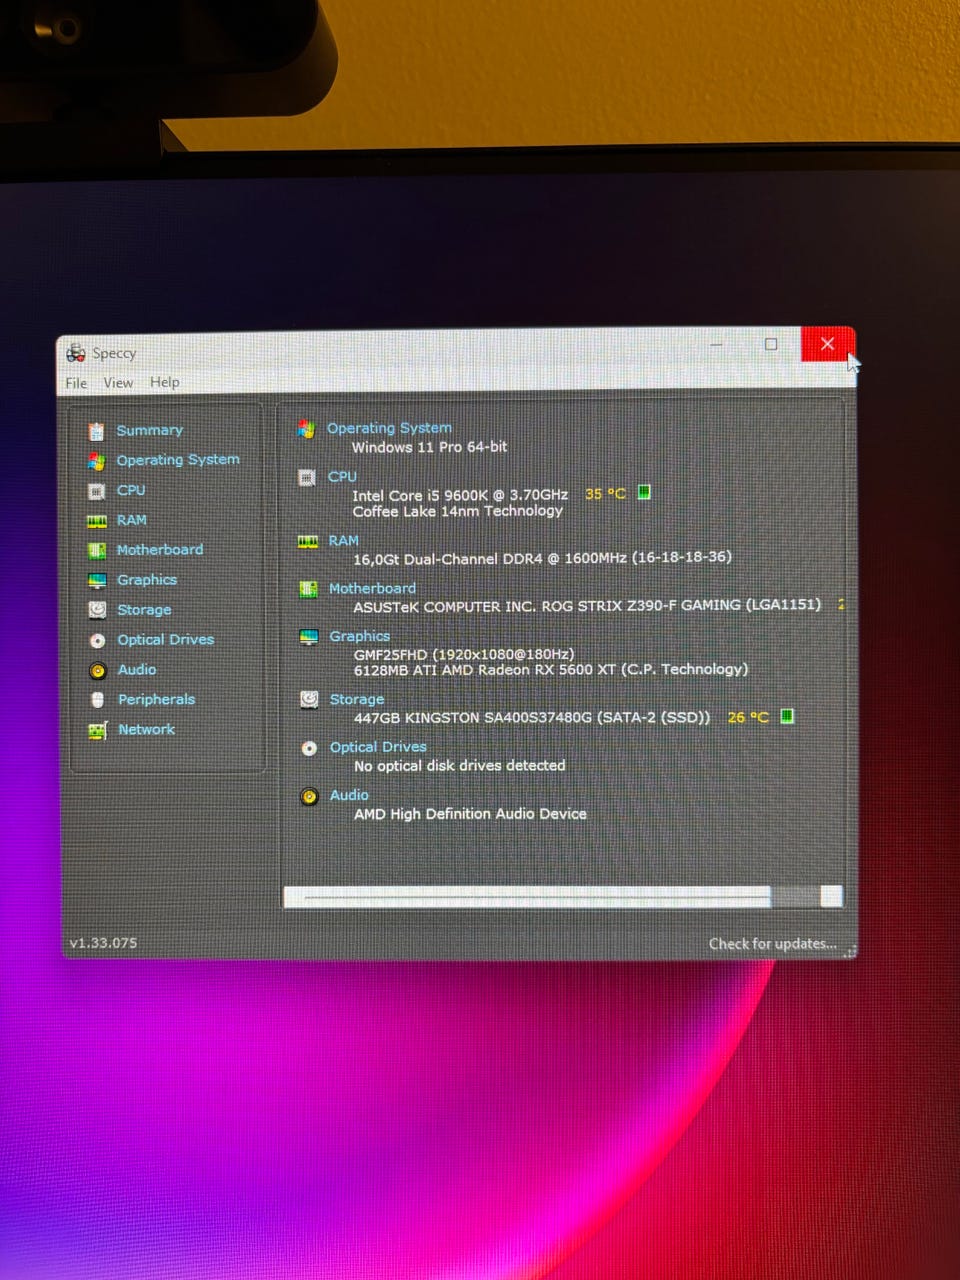This screenshot has width=960, height=1280.
Task: Select RAM in the sidebar list
Action: [x=132, y=520]
